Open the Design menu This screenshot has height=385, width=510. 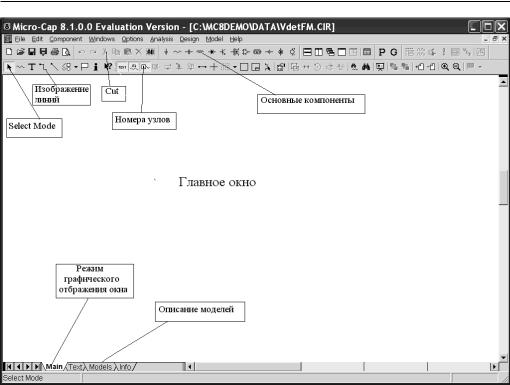189,39
